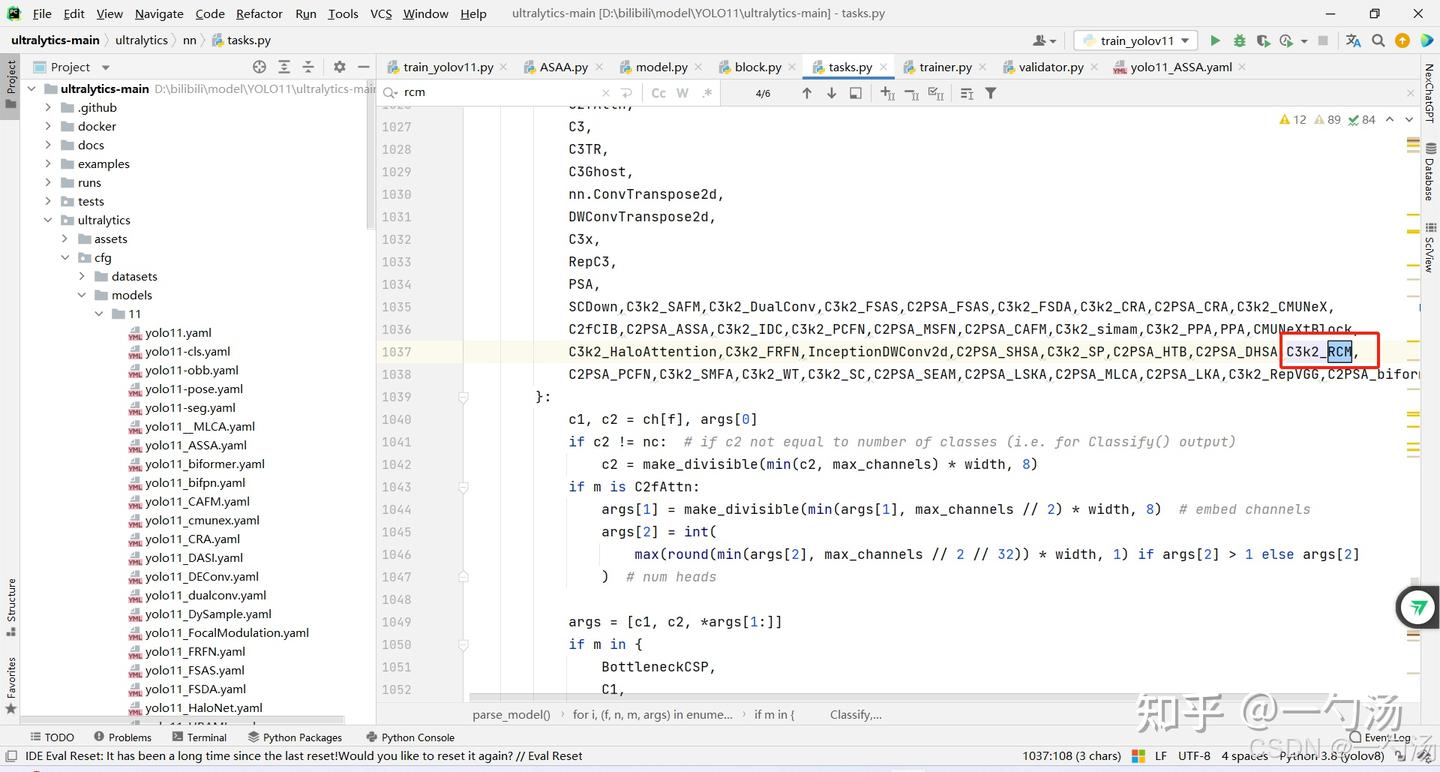Click the Search Everywhere magnifier icon

coord(1378,41)
